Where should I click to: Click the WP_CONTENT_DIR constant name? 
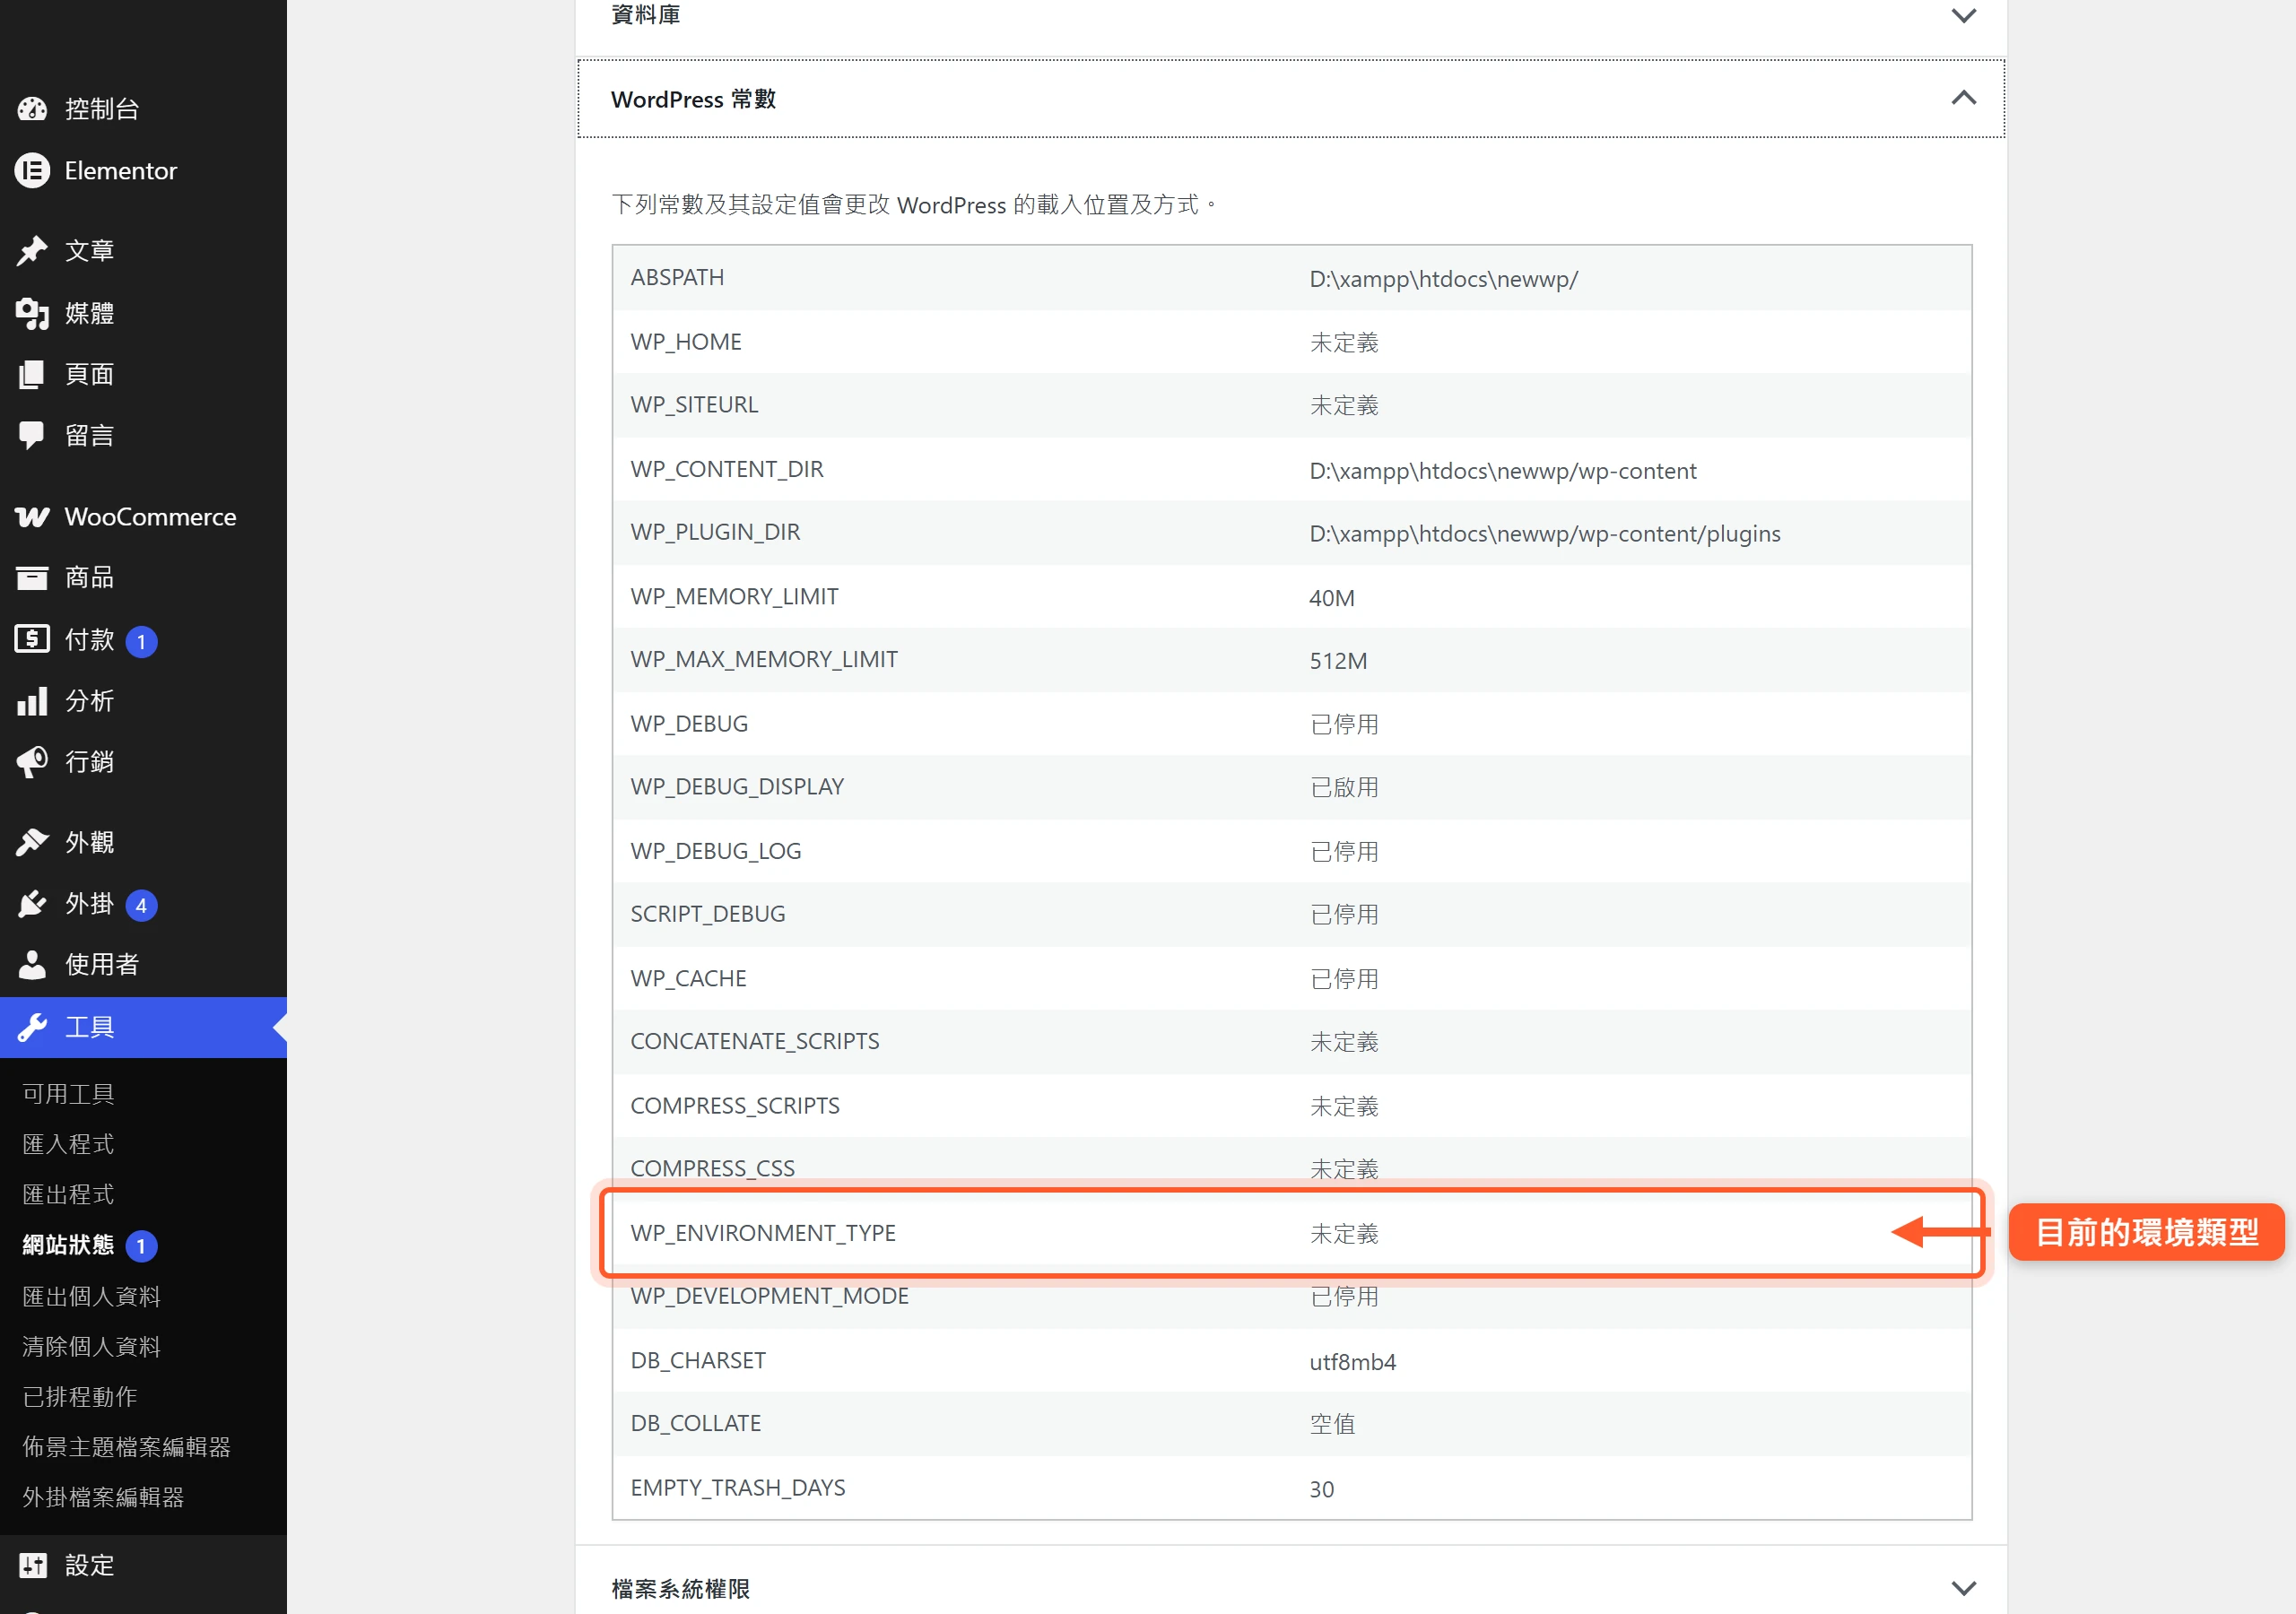[727, 469]
